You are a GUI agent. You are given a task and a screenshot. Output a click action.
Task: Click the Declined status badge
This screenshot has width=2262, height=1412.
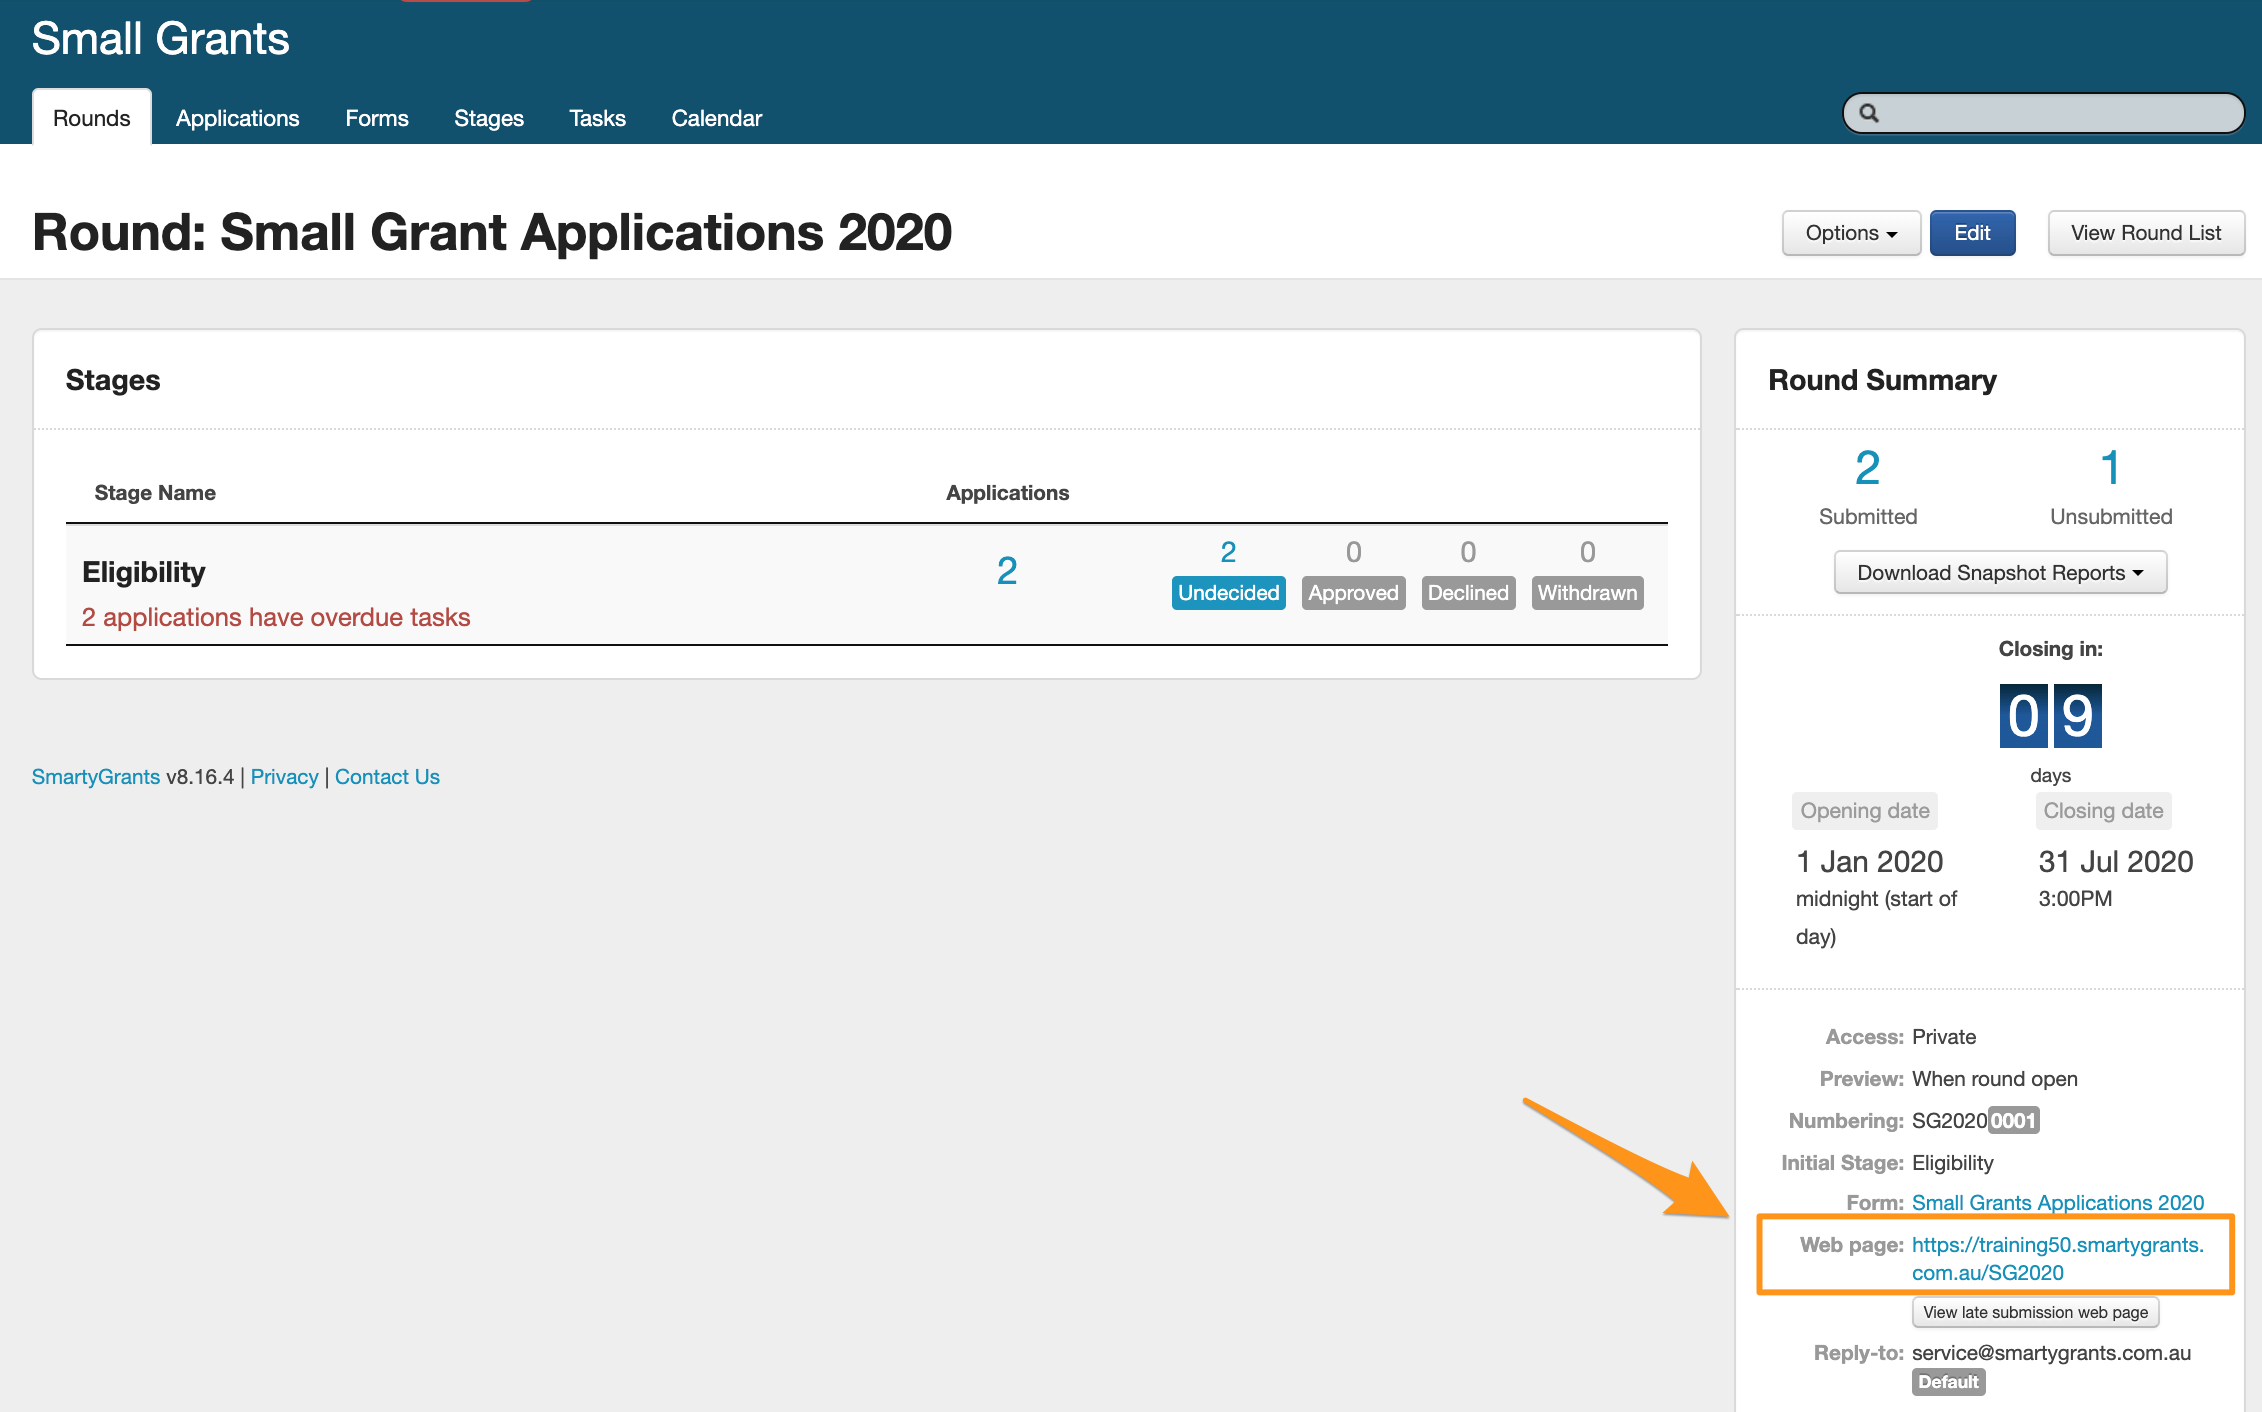[x=1467, y=593]
